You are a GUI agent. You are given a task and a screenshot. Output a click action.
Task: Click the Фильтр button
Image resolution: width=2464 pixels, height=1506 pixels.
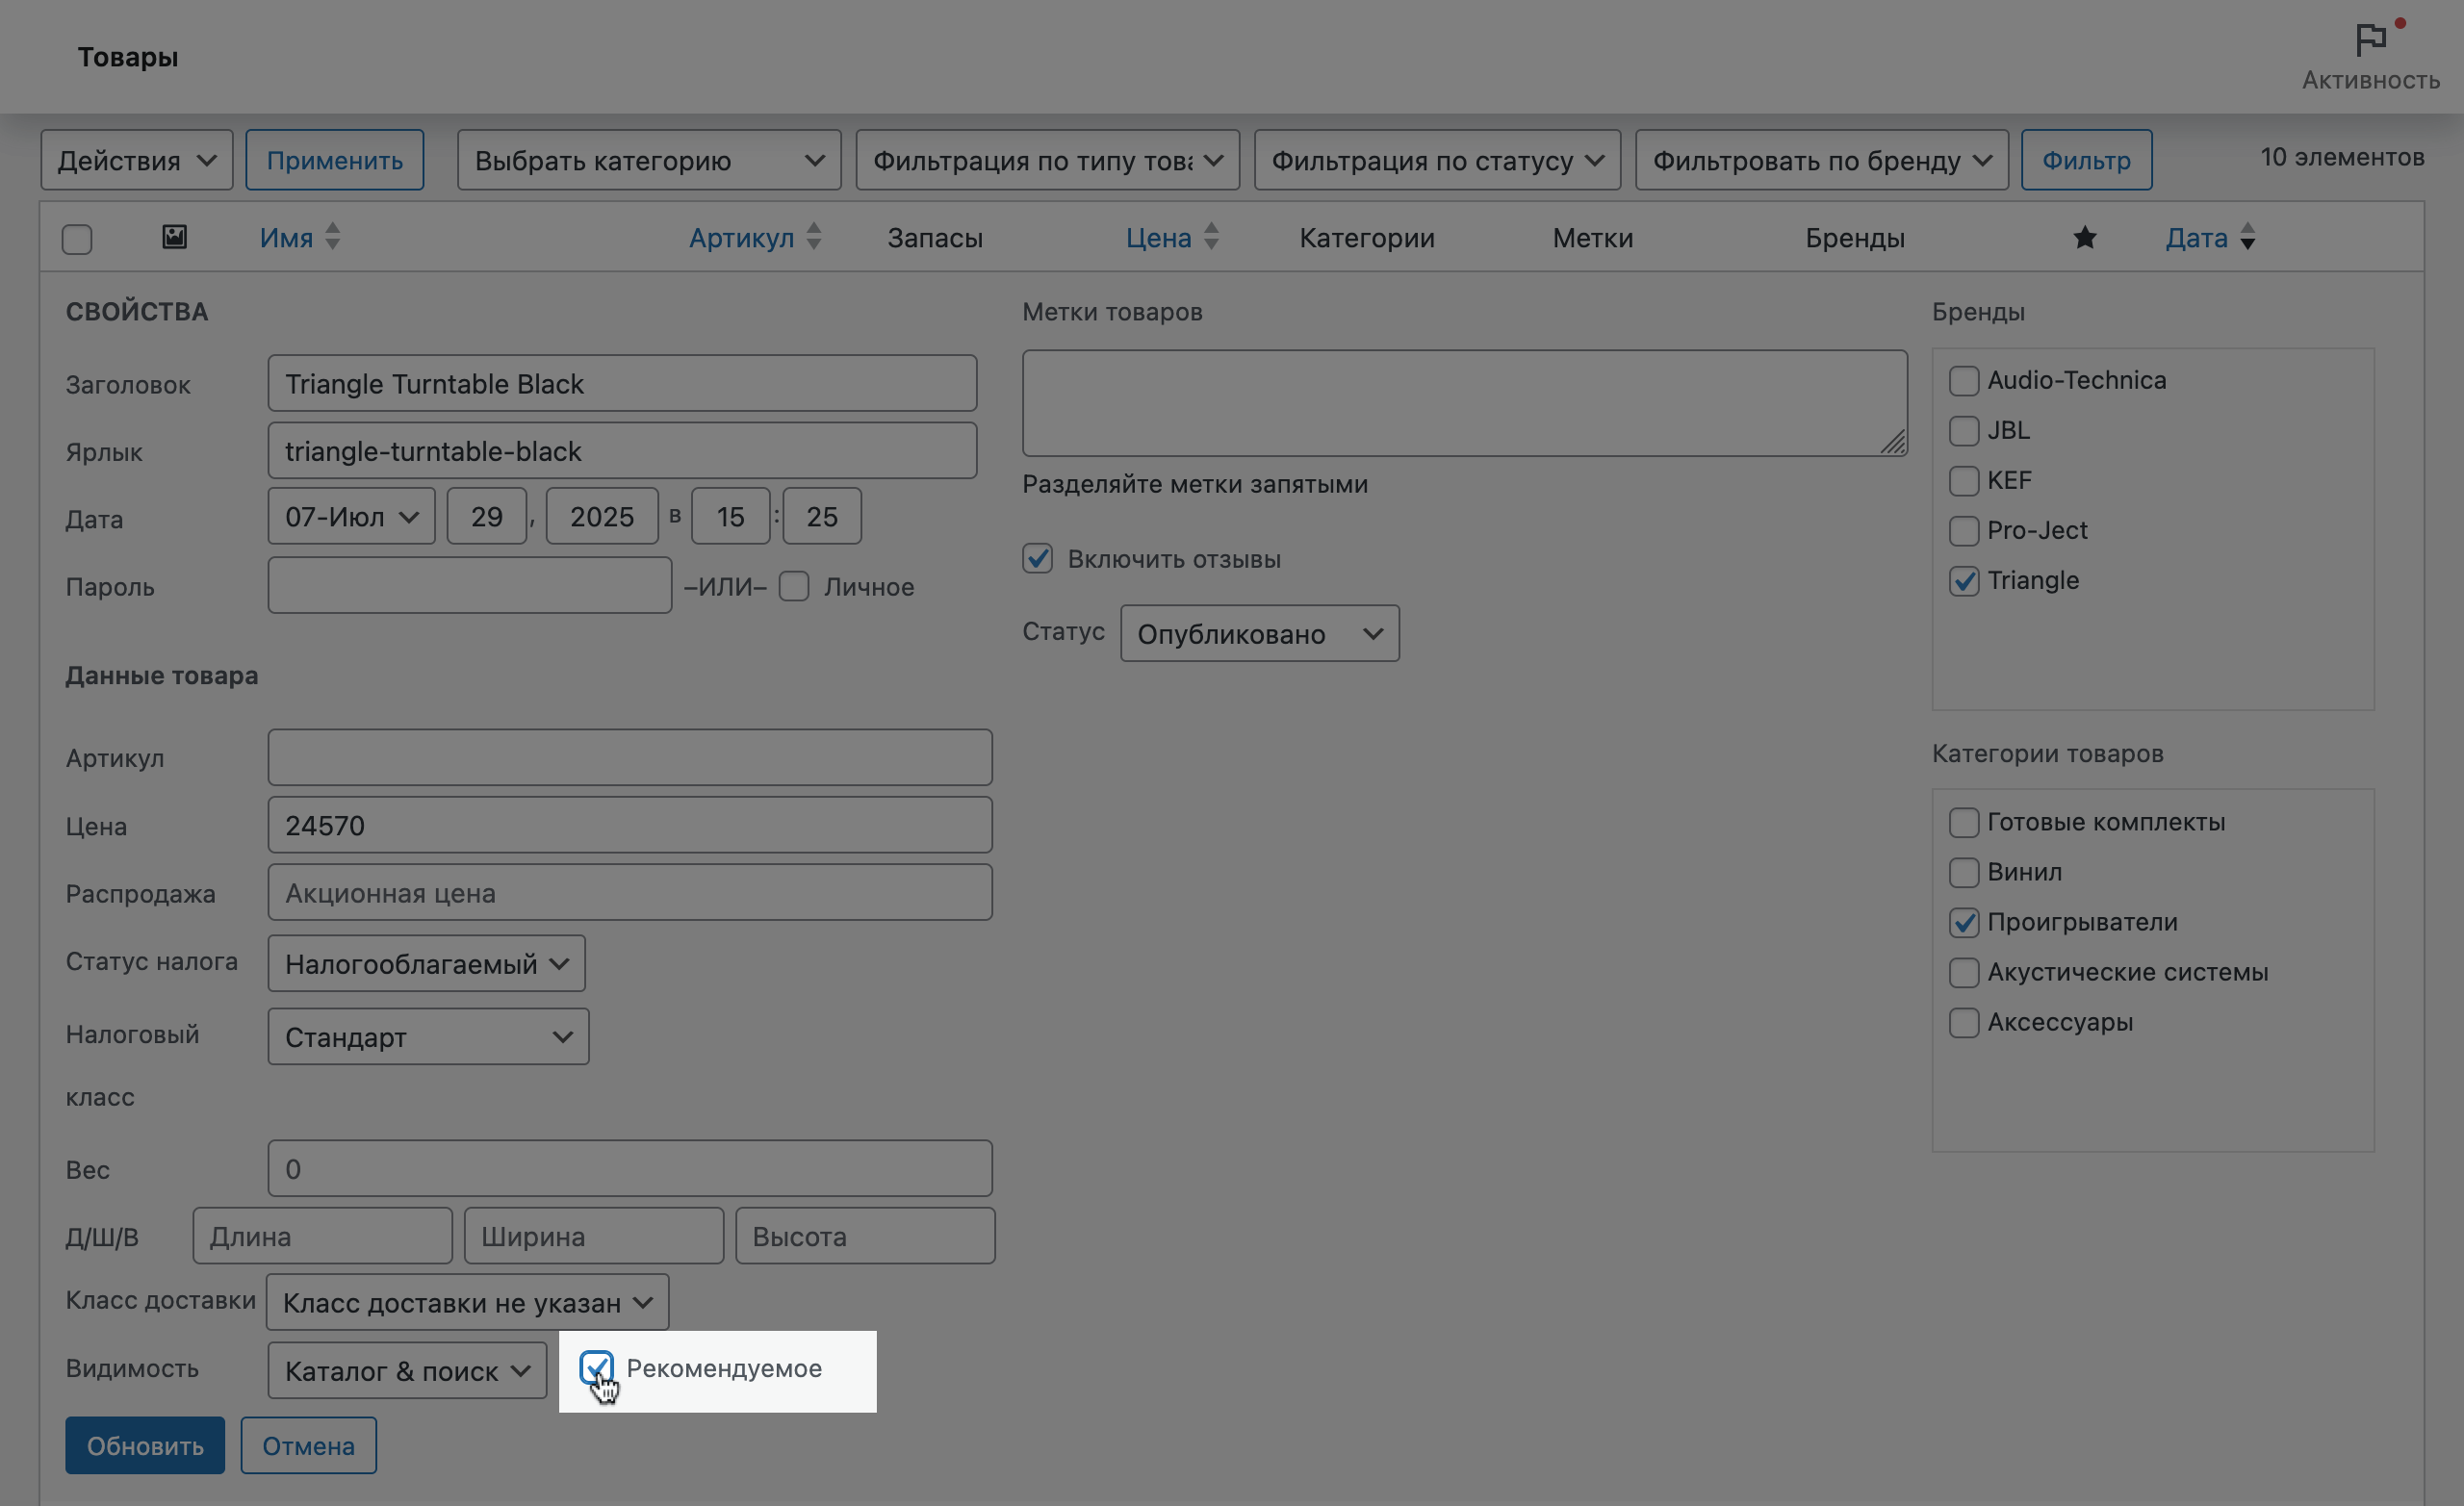[x=2086, y=160]
